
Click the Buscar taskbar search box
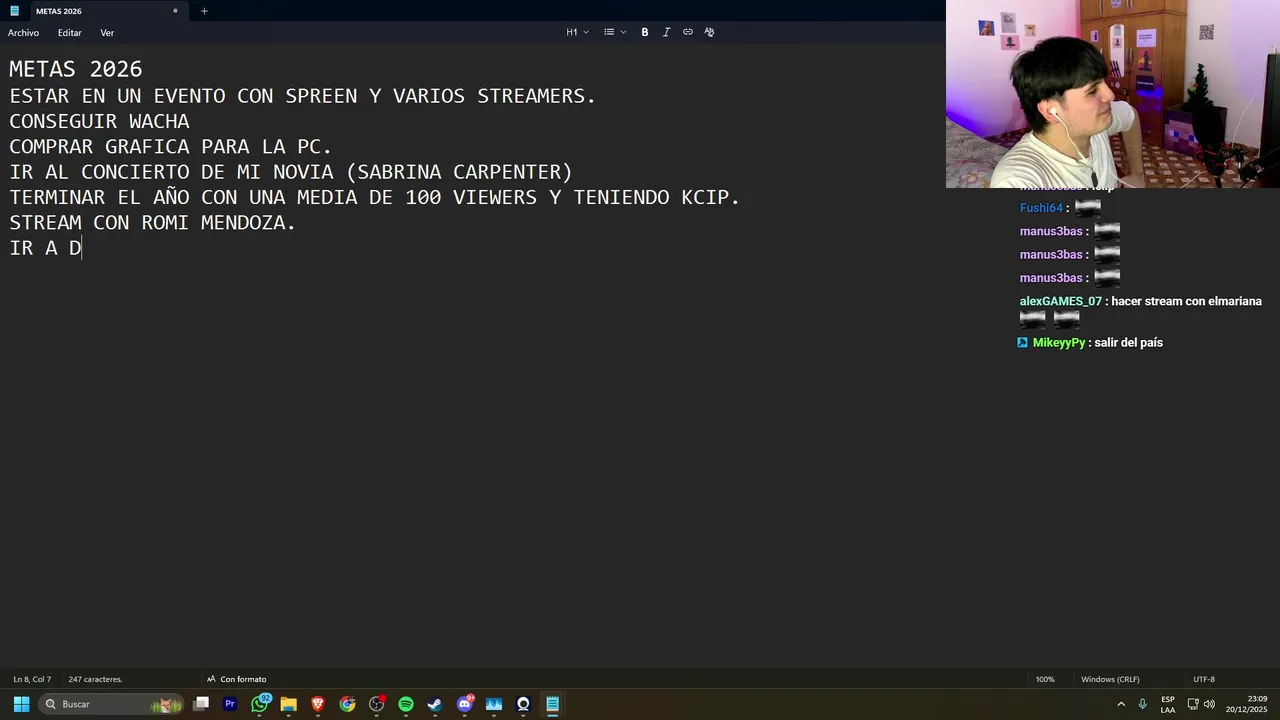(x=112, y=704)
